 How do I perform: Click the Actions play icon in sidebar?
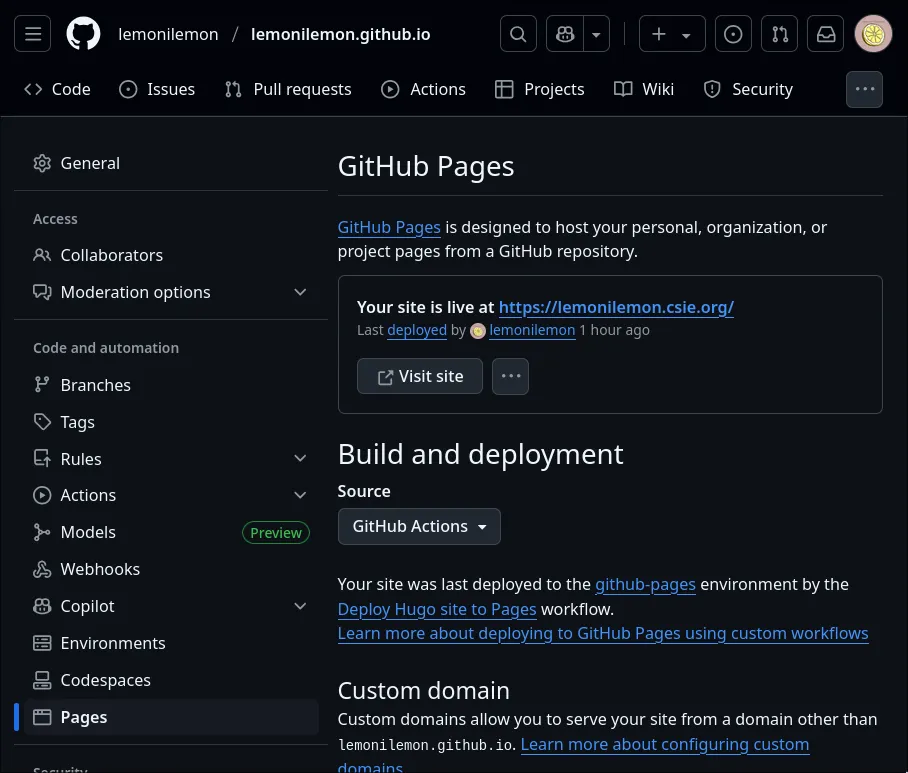pyautogui.click(x=42, y=495)
